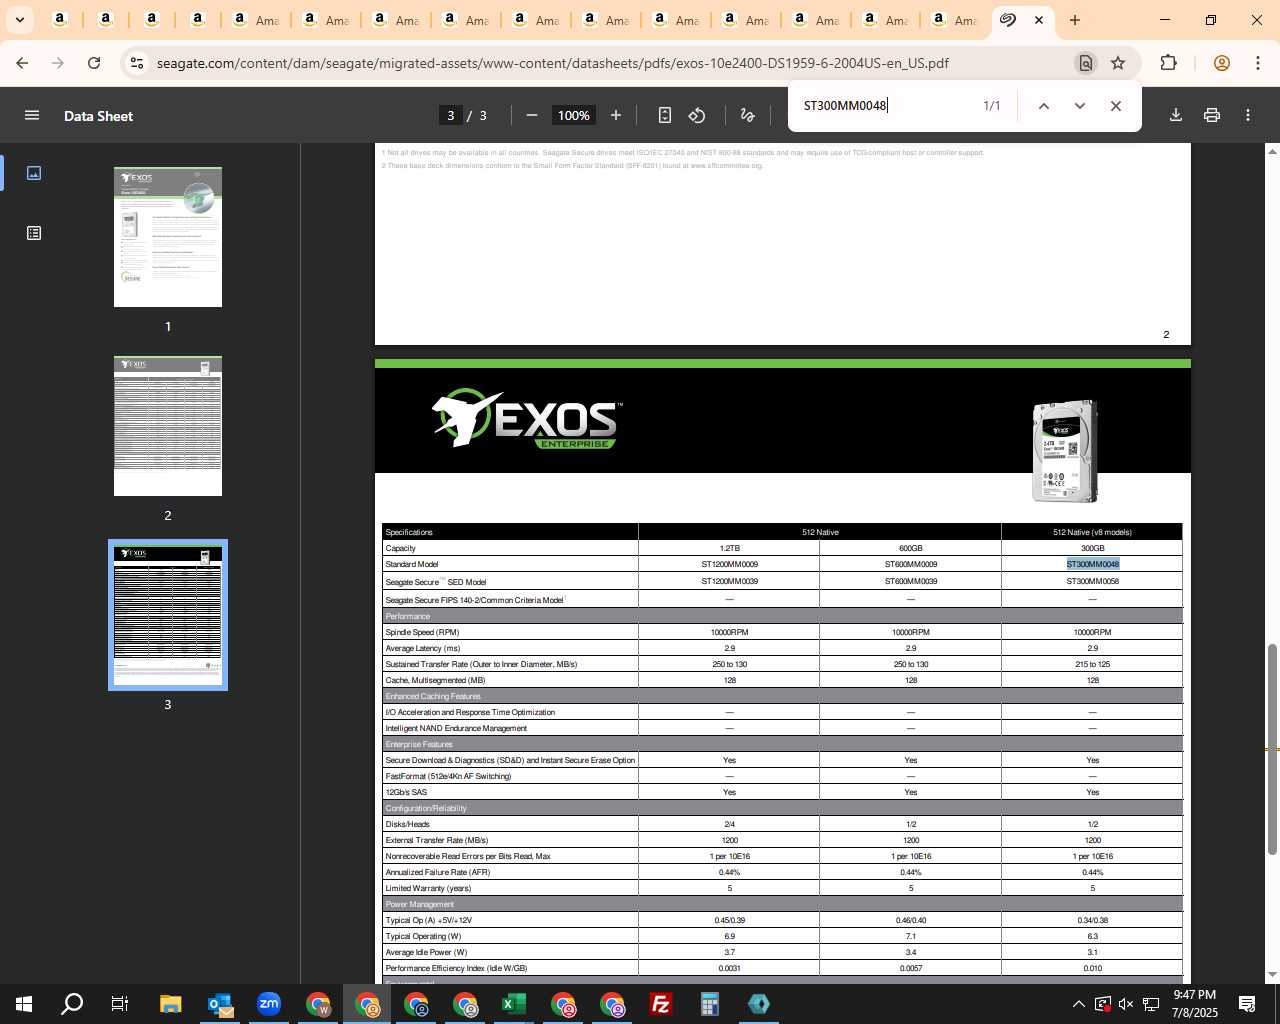Viewport: 1280px width, 1024px height.
Task: Open the Windows Start menu
Action: 24,1004
